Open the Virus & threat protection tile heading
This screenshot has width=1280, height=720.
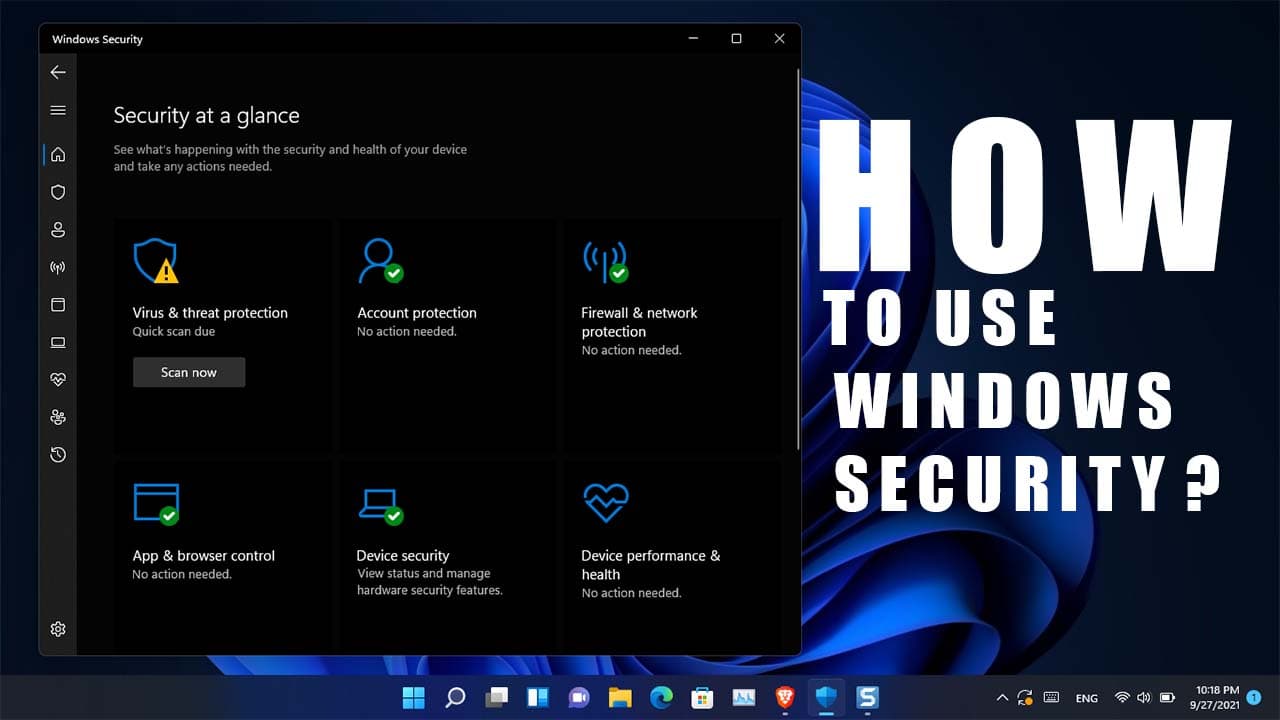click(x=210, y=313)
